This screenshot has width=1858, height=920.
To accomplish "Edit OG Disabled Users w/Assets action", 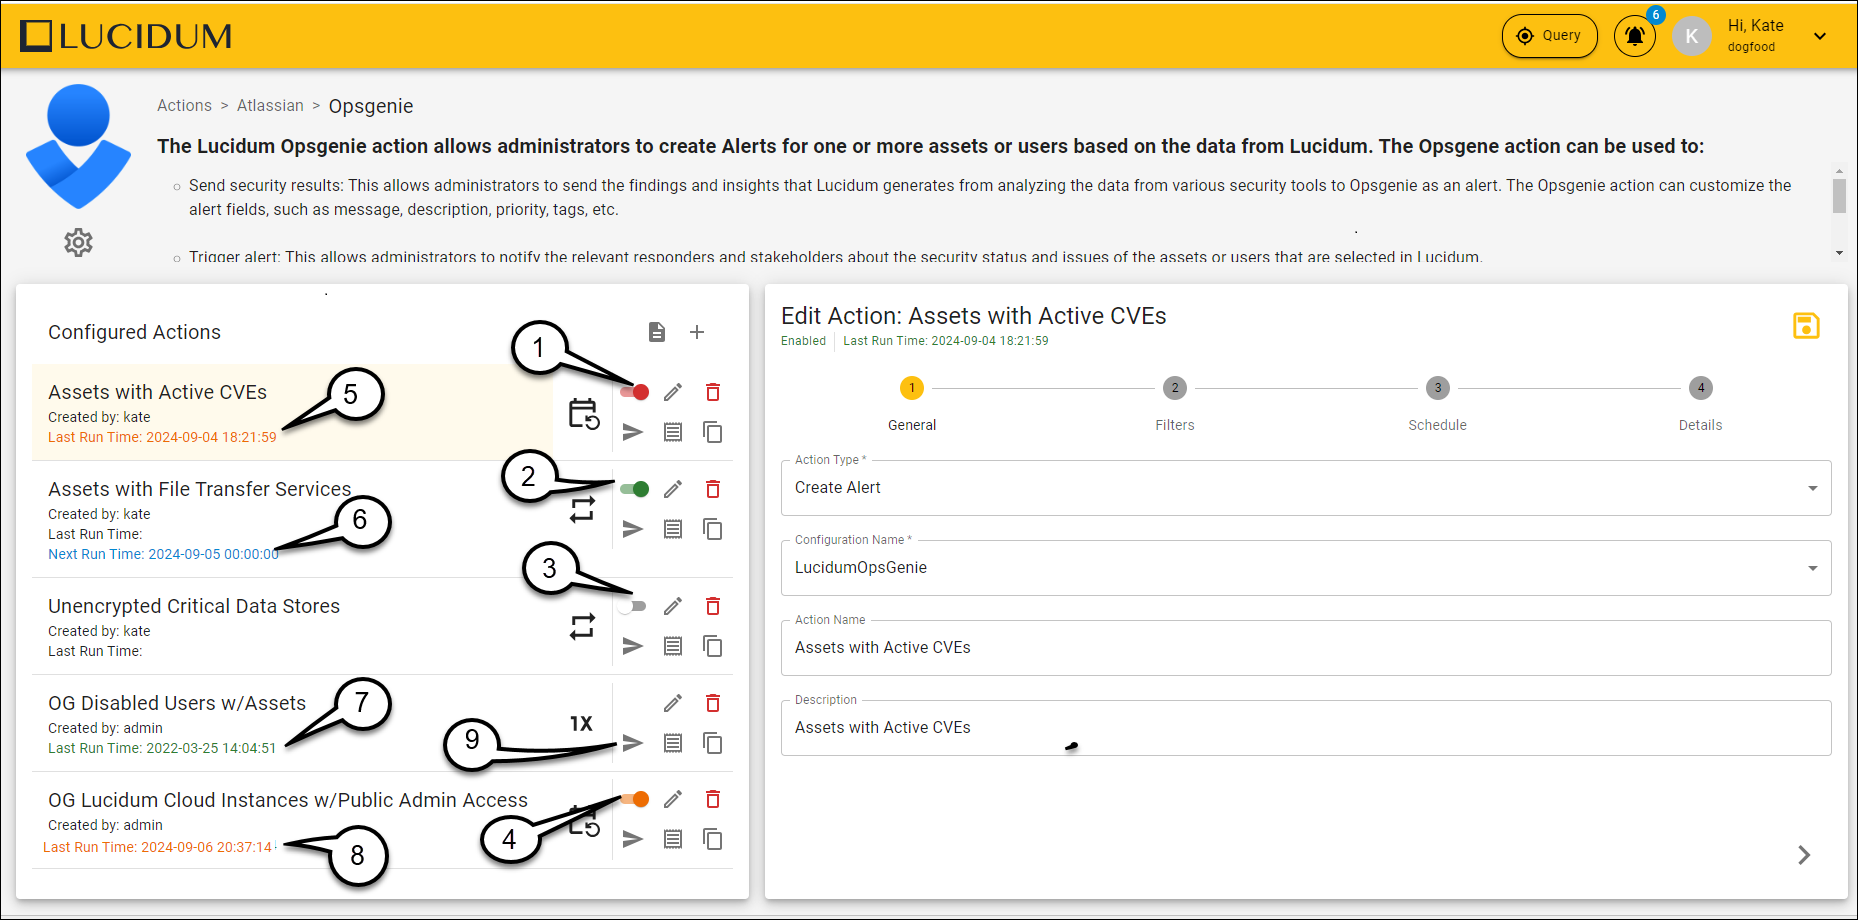I will [673, 703].
